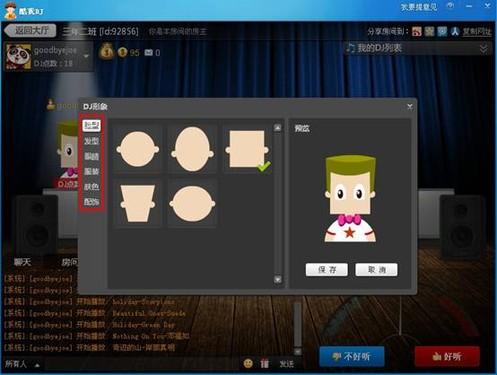Viewport: 497px width, 375px height.
Task: Switch to the 服装 clothing tab
Action: click(92, 171)
